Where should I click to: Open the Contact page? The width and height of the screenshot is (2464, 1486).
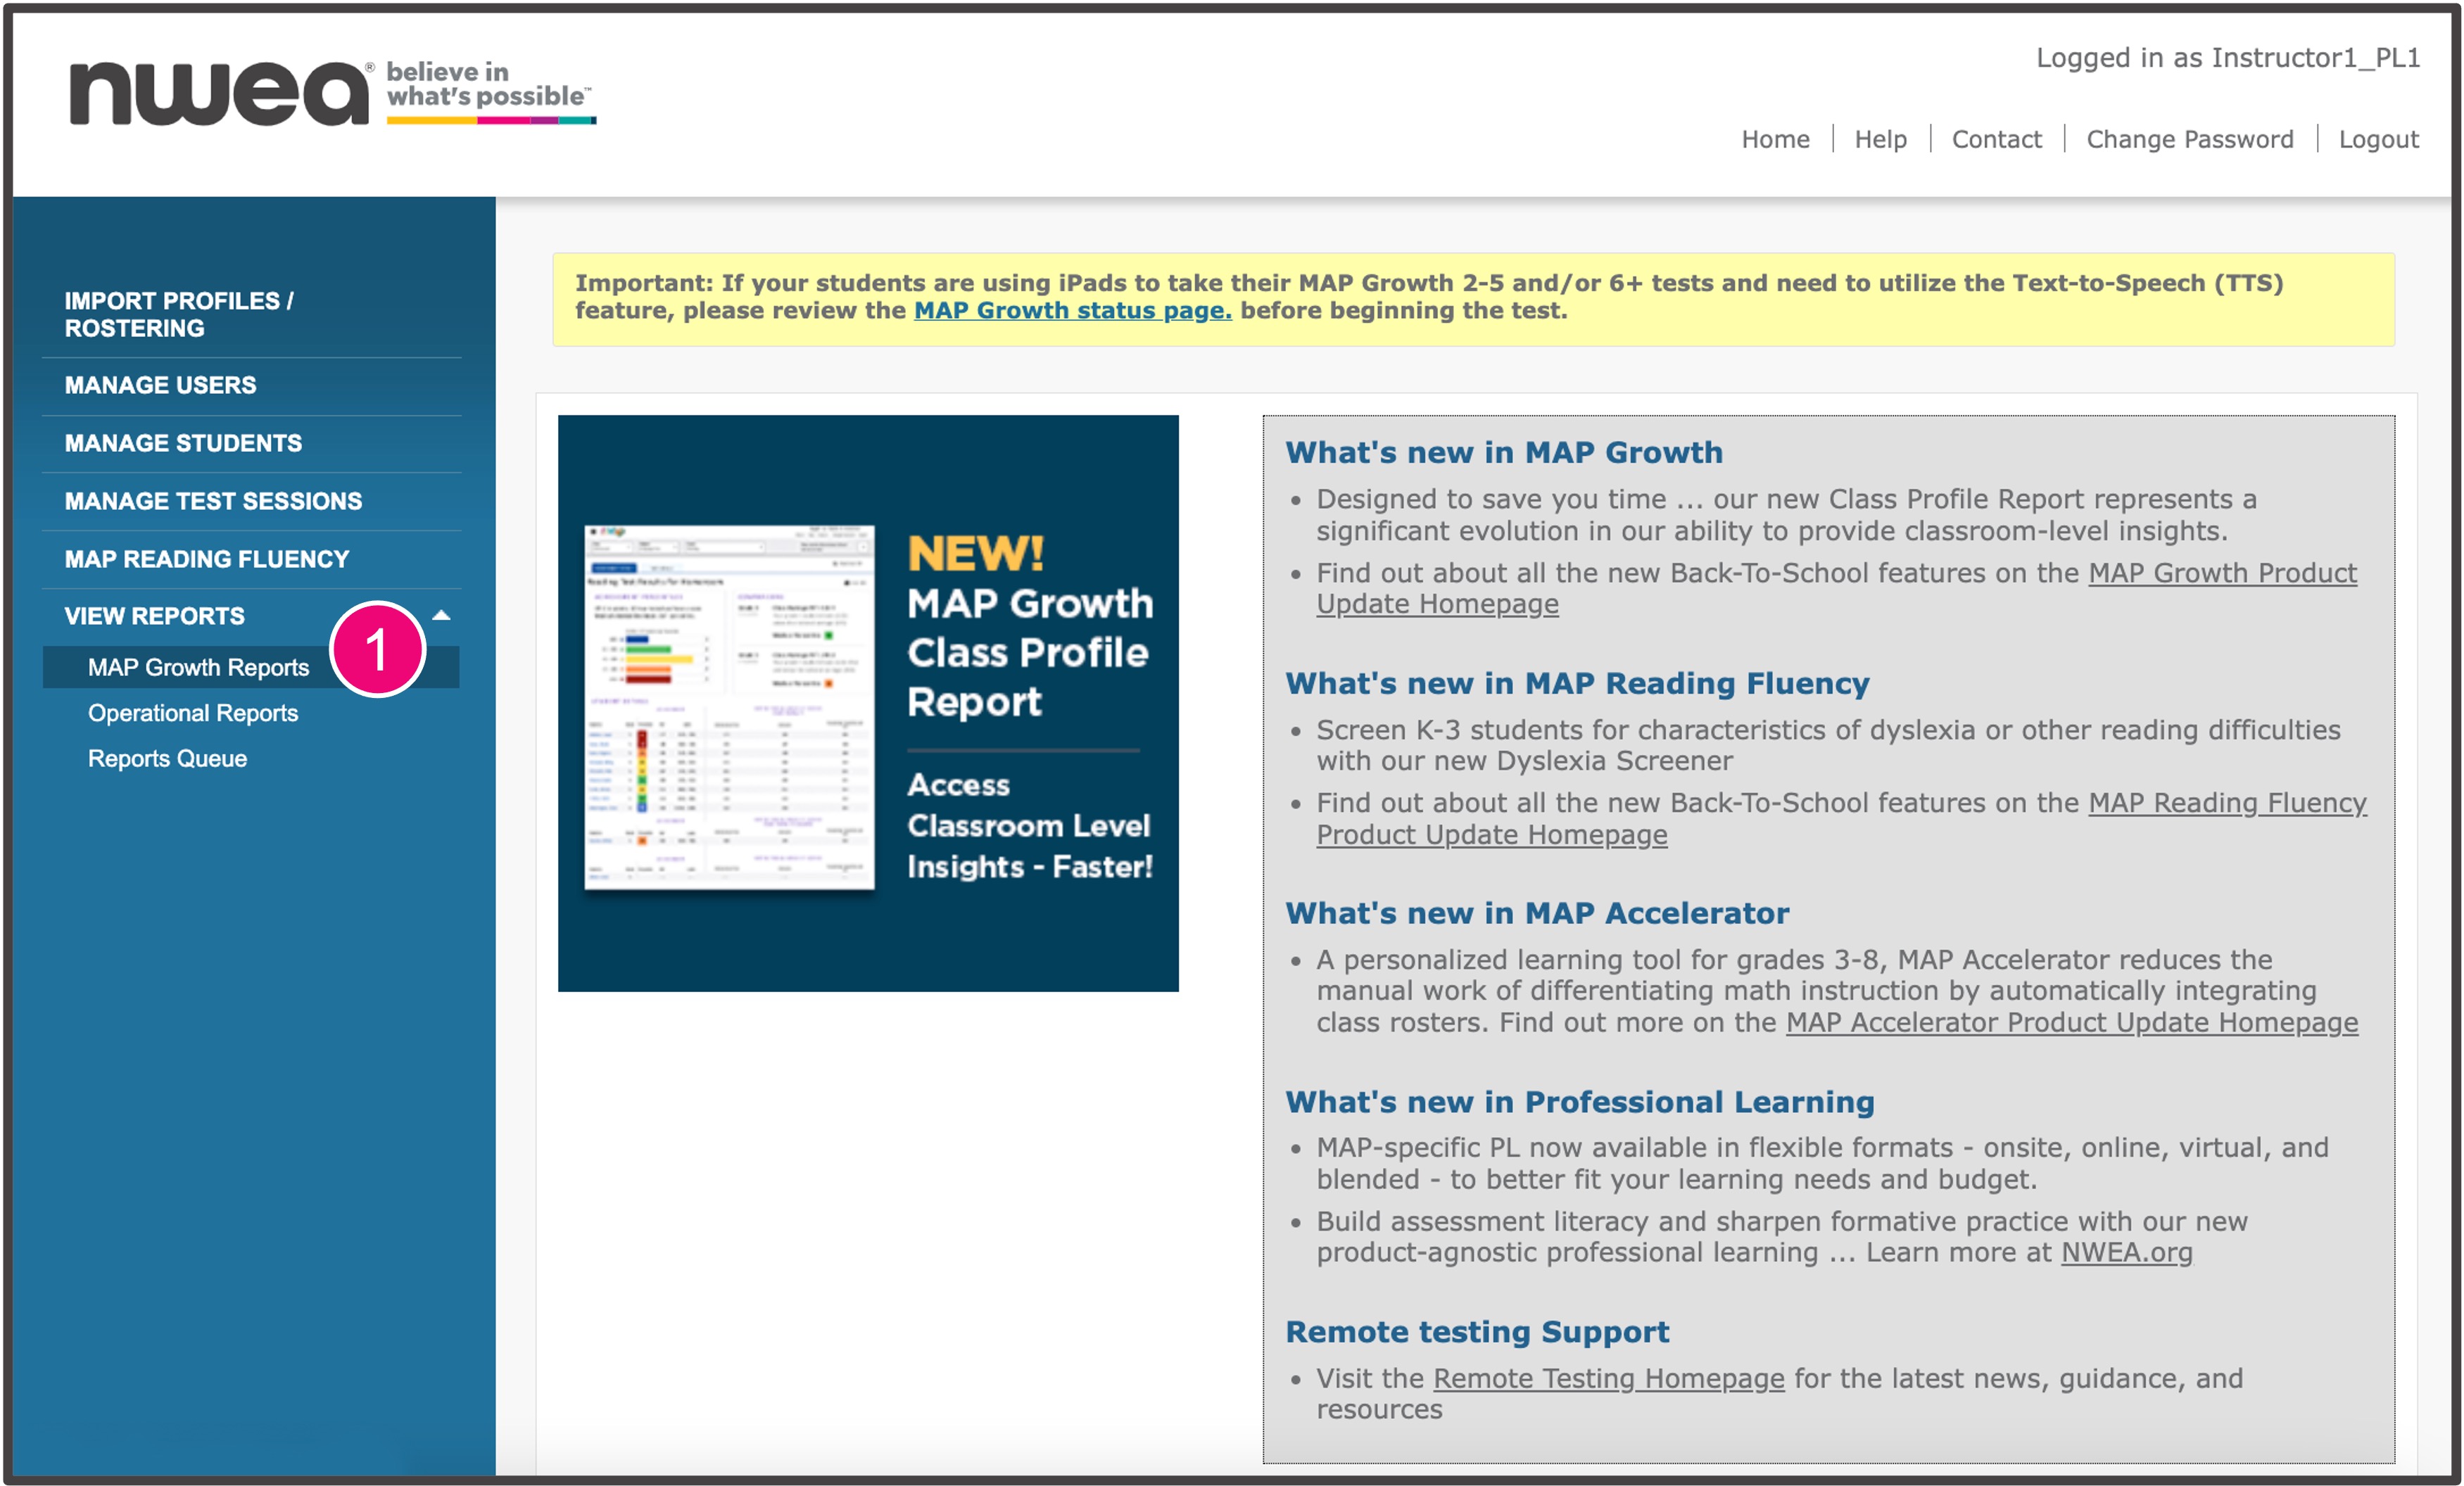[1997, 139]
